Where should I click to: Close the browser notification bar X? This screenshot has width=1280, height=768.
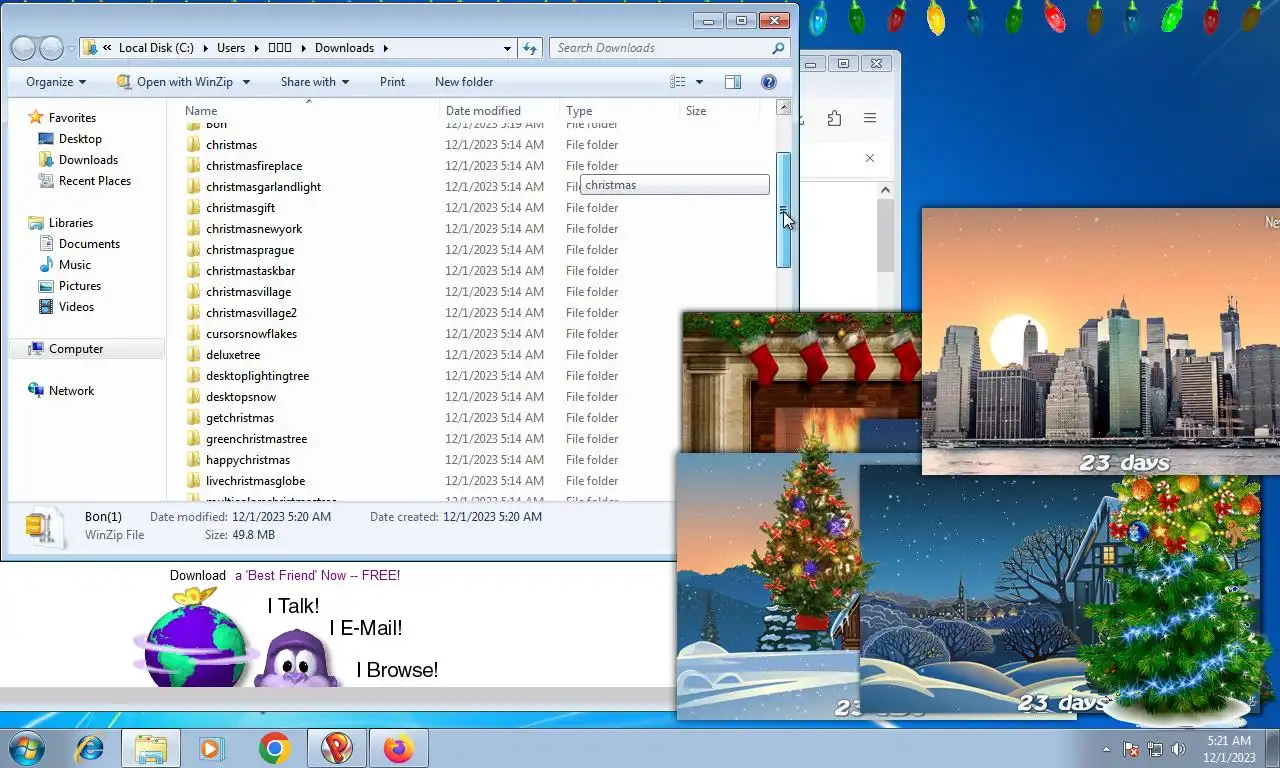(870, 158)
